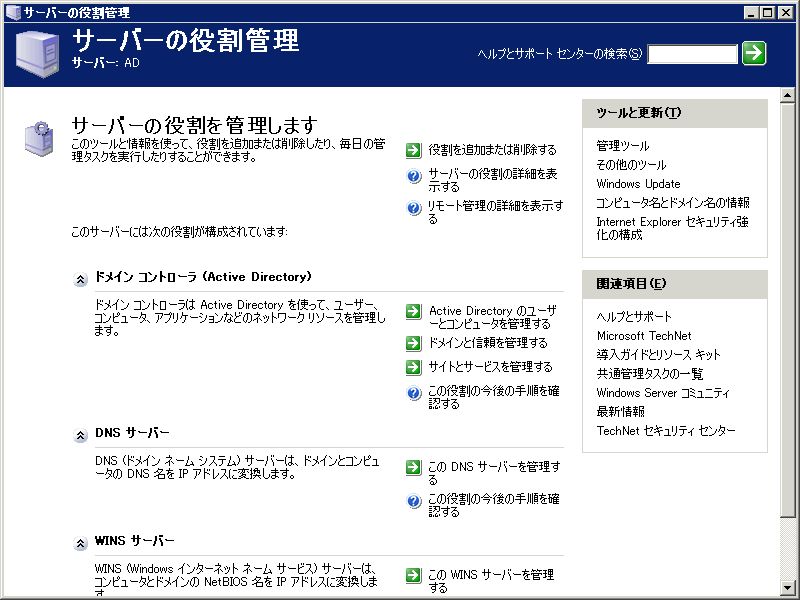Click the 関連項目(E) panel header
The width and height of the screenshot is (800, 600).
[674, 284]
